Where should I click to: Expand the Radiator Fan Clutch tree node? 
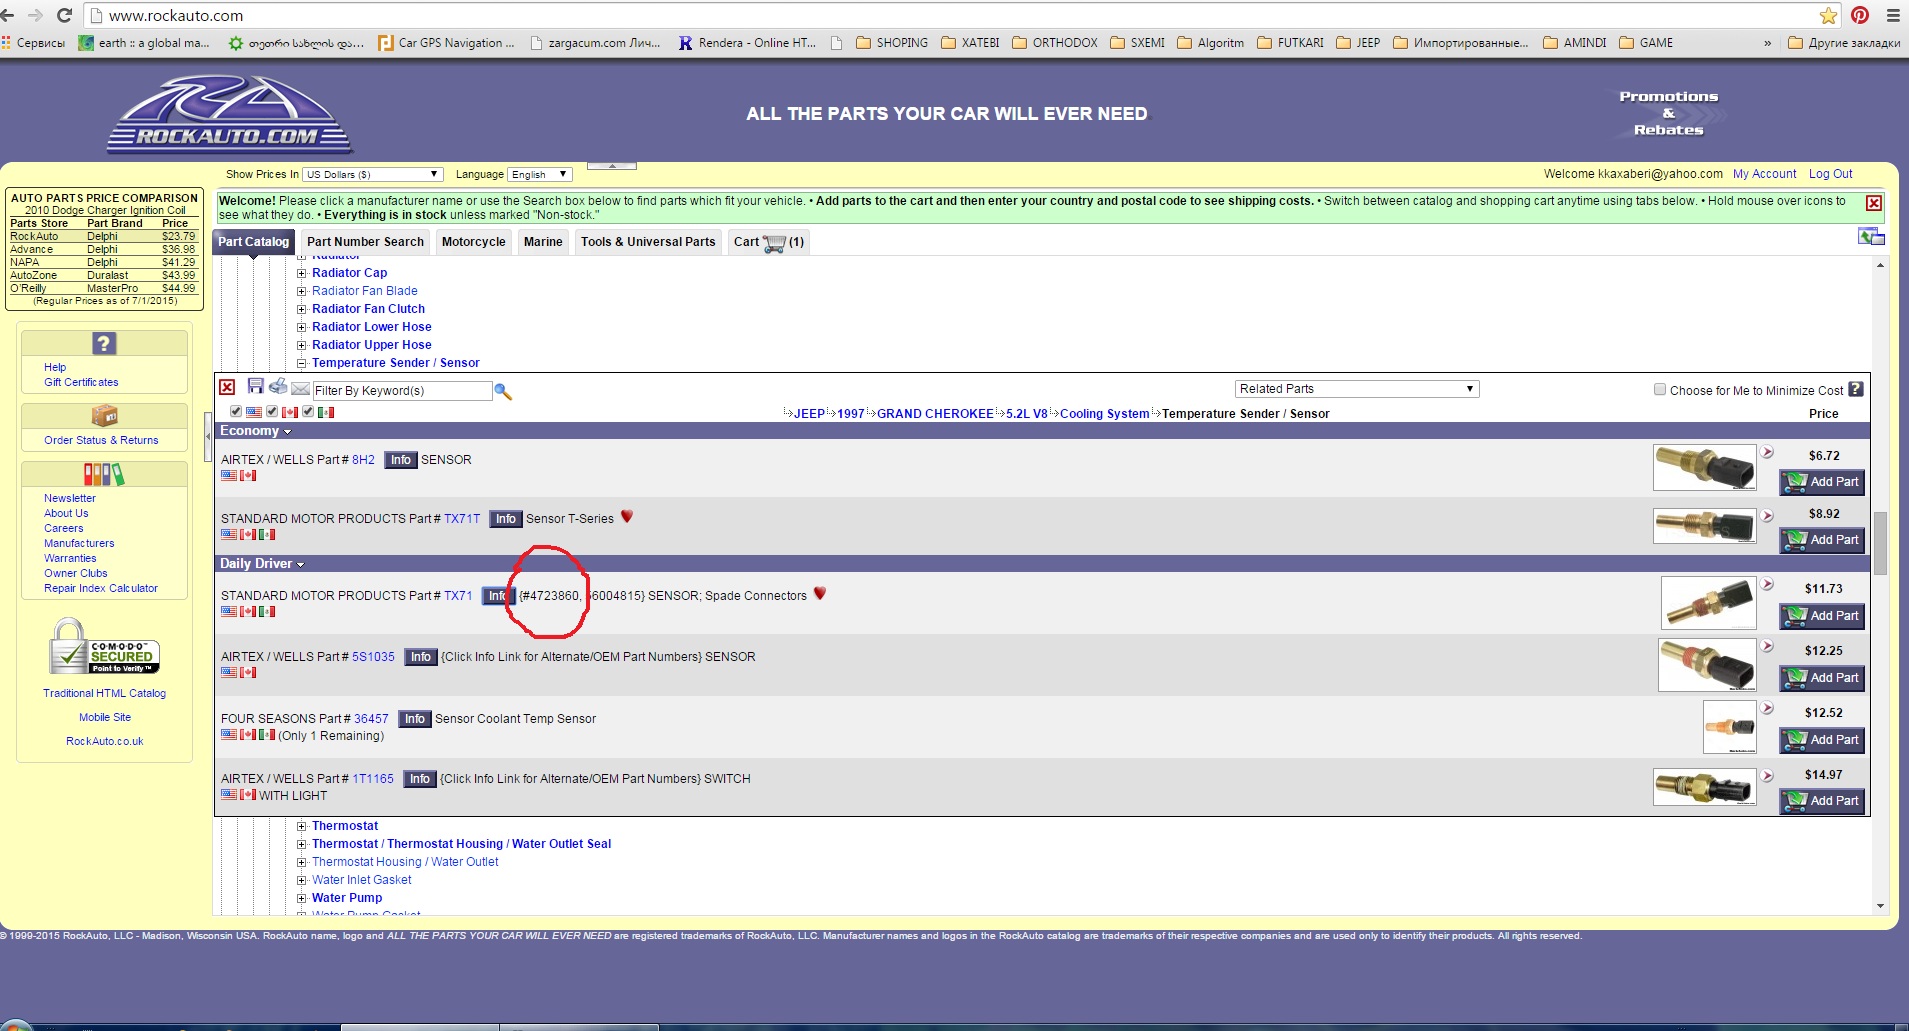pyautogui.click(x=302, y=309)
